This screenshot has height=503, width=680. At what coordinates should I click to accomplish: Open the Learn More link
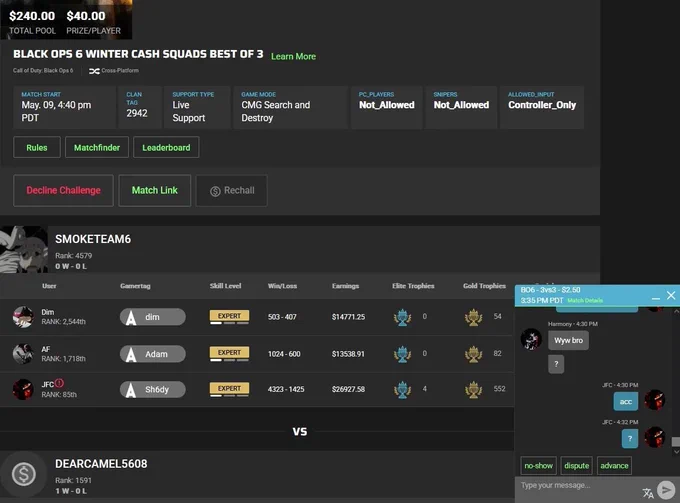[293, 56]
